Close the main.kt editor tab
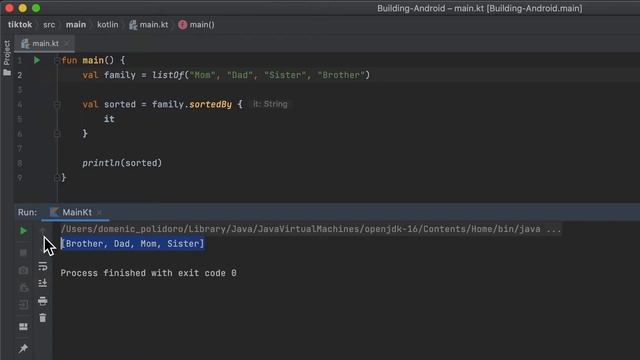 click(x=67, y=43)
